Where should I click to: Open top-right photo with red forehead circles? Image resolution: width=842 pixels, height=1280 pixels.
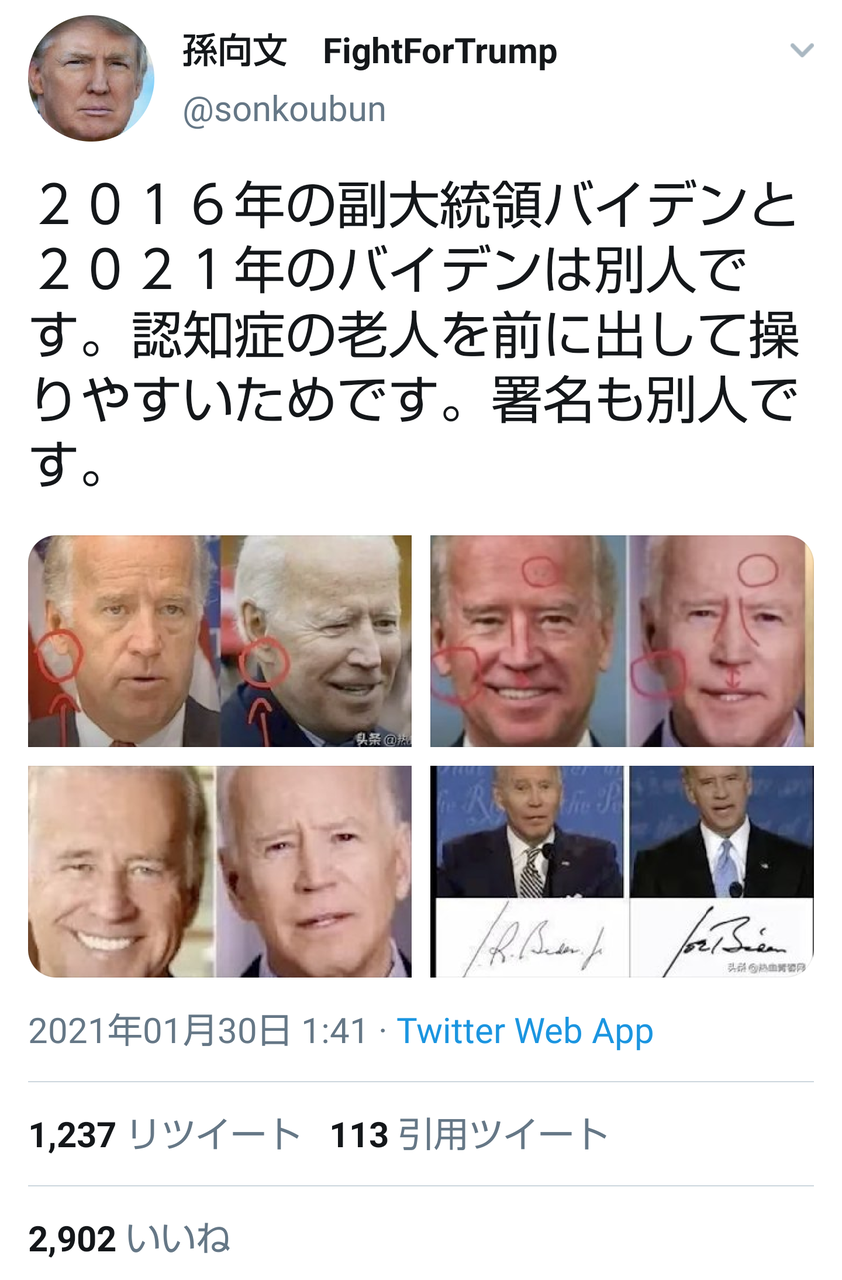pyautogui.click(x=622, y=641)
